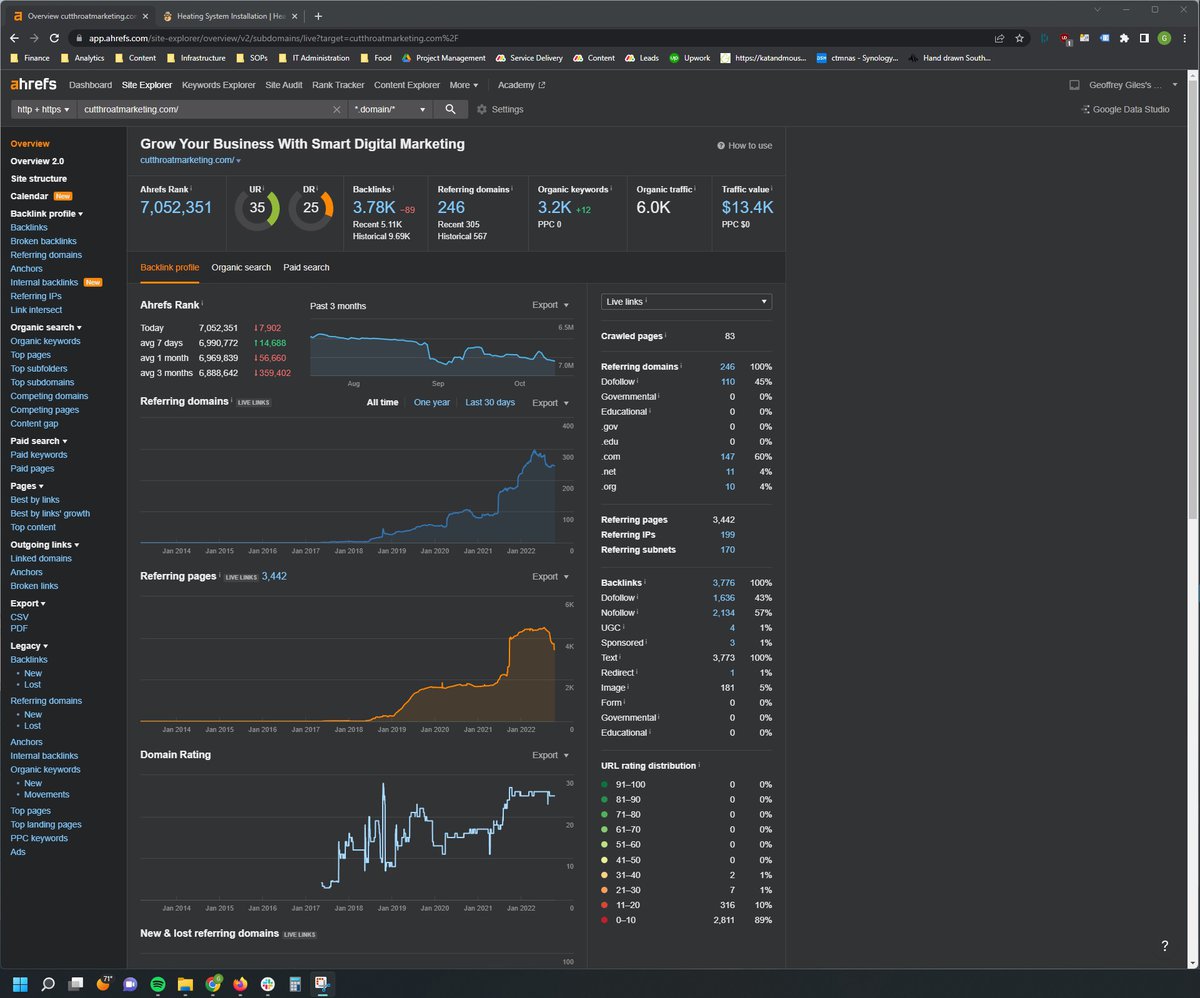Click the 2,134 Nofollow count
The height and width of the screenshot is (998, 1200).
724,612
